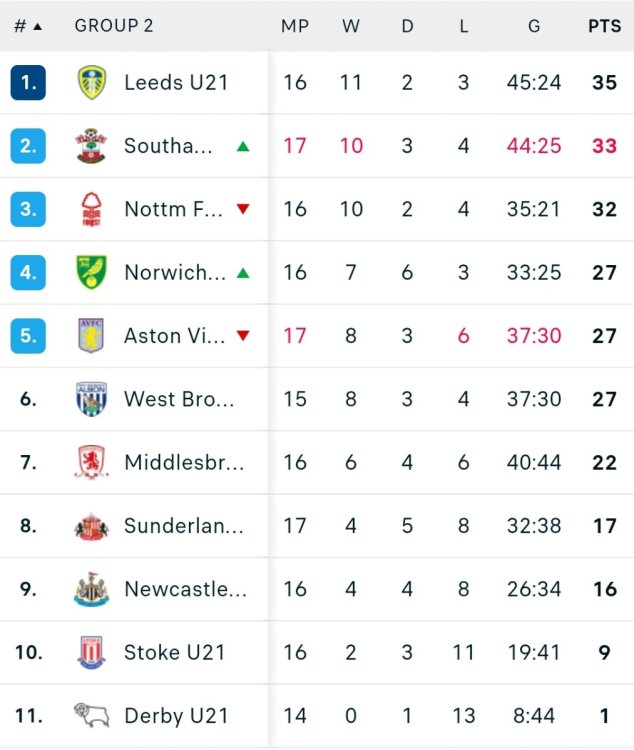Click the Middlesbrough club crest icon
The width and height of the screenshot is (634, 750).
(x=92, y=462)
